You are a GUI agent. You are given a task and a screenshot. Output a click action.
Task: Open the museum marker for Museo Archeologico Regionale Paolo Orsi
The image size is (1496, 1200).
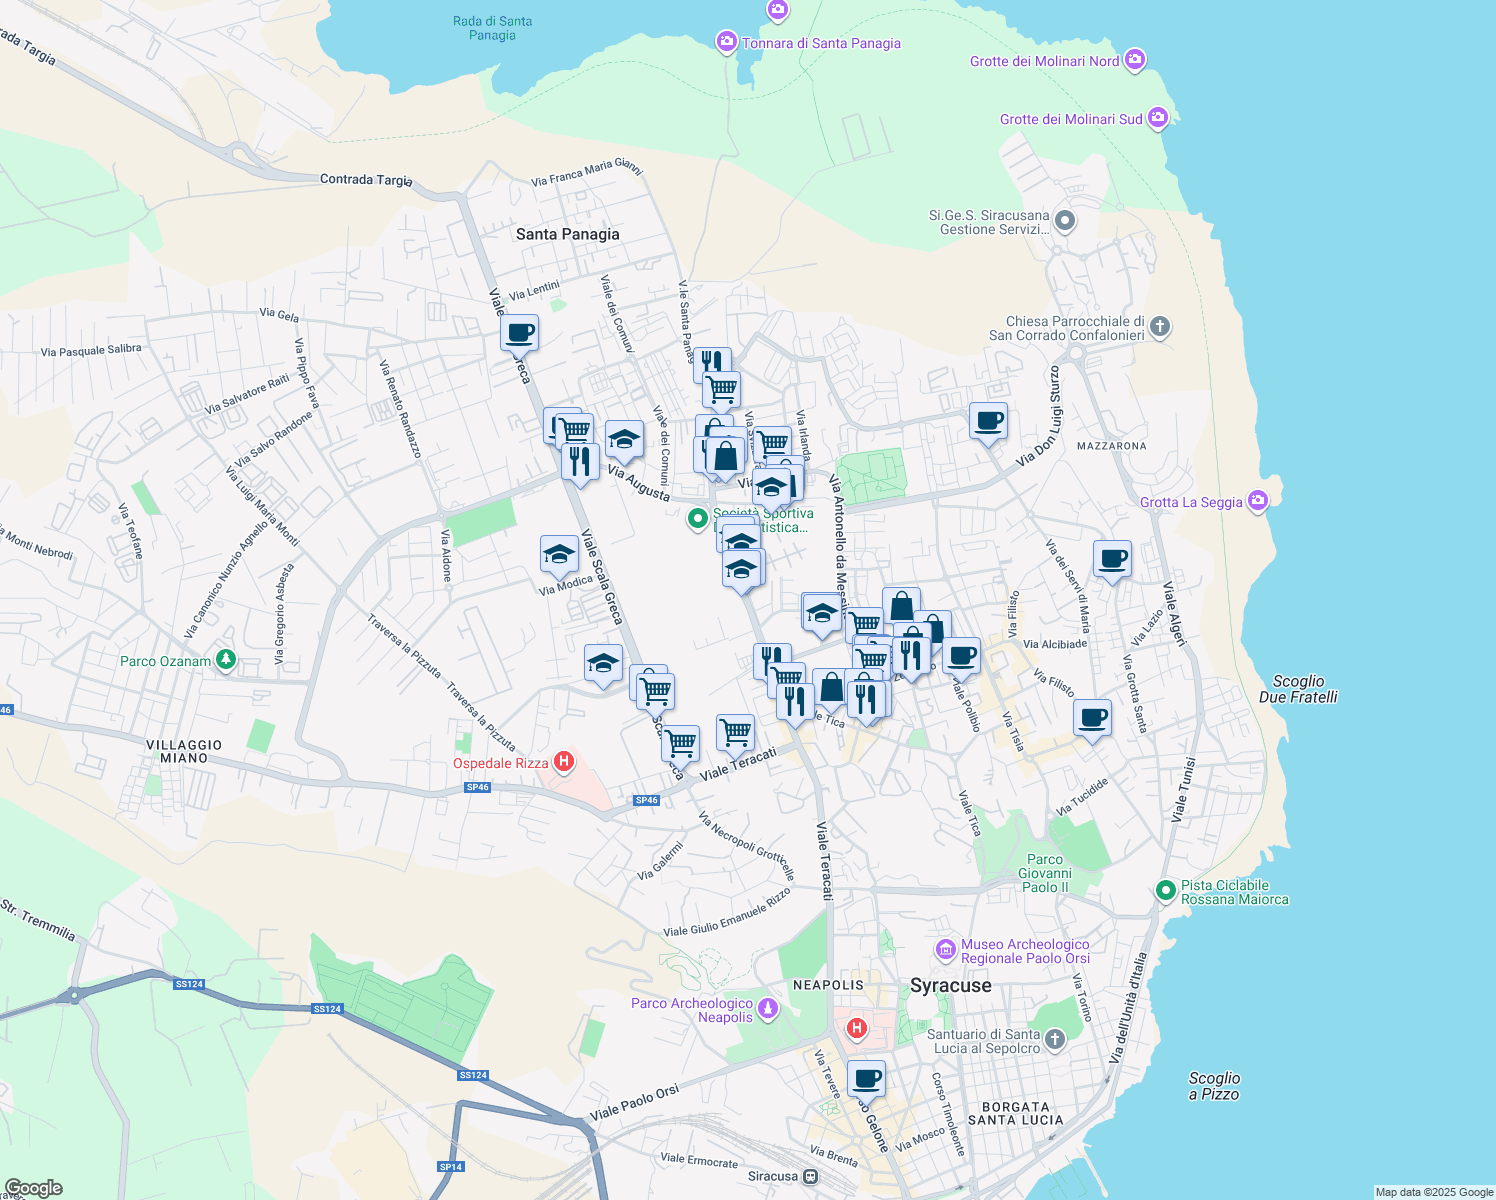tap(945, 948)
